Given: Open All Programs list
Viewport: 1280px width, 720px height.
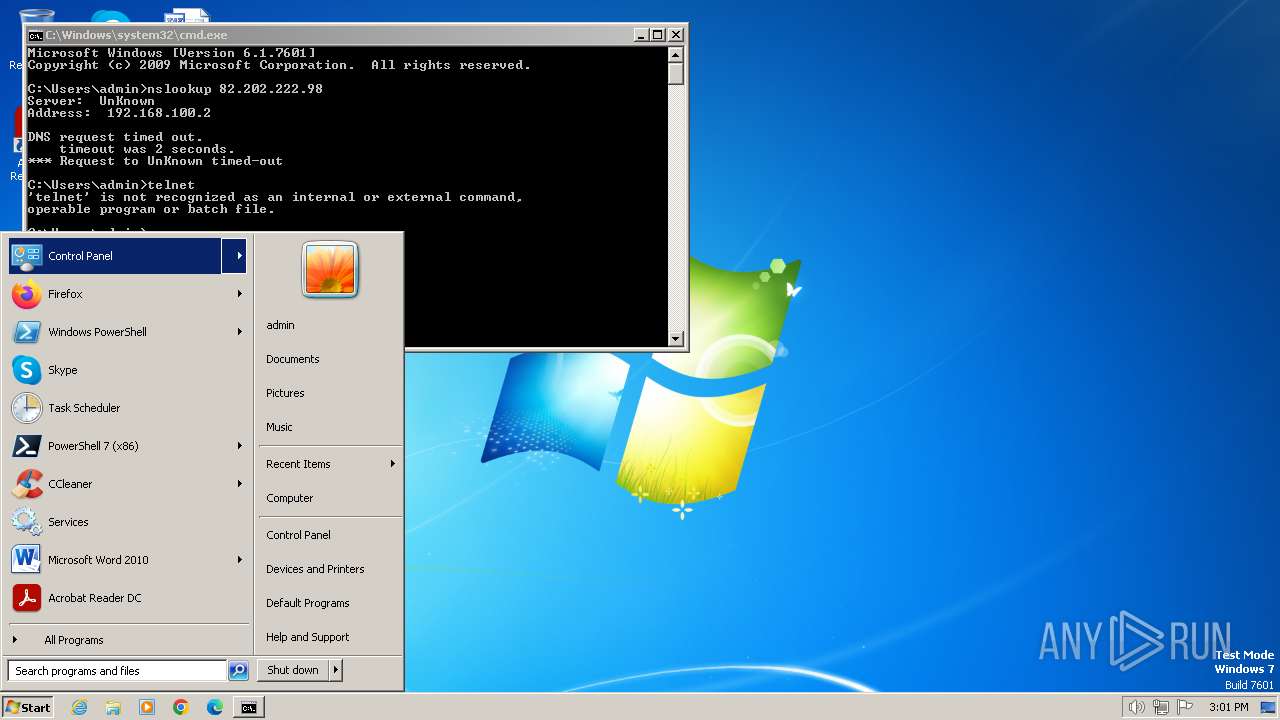Looking at the screenshot, I should tap(128, 640).
